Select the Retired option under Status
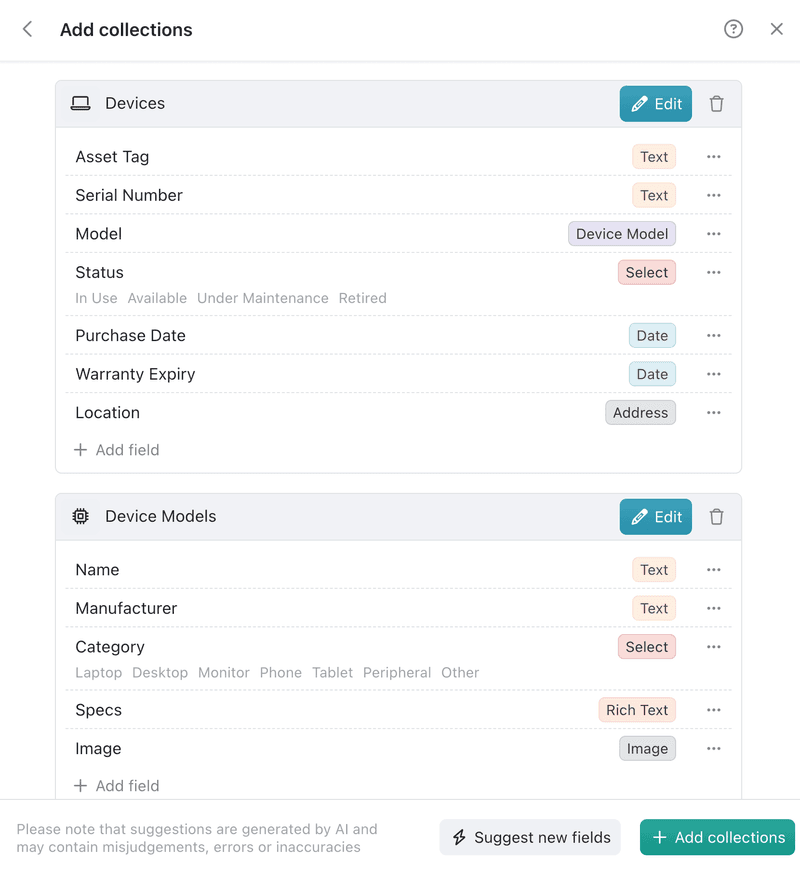 pos(362,298)
